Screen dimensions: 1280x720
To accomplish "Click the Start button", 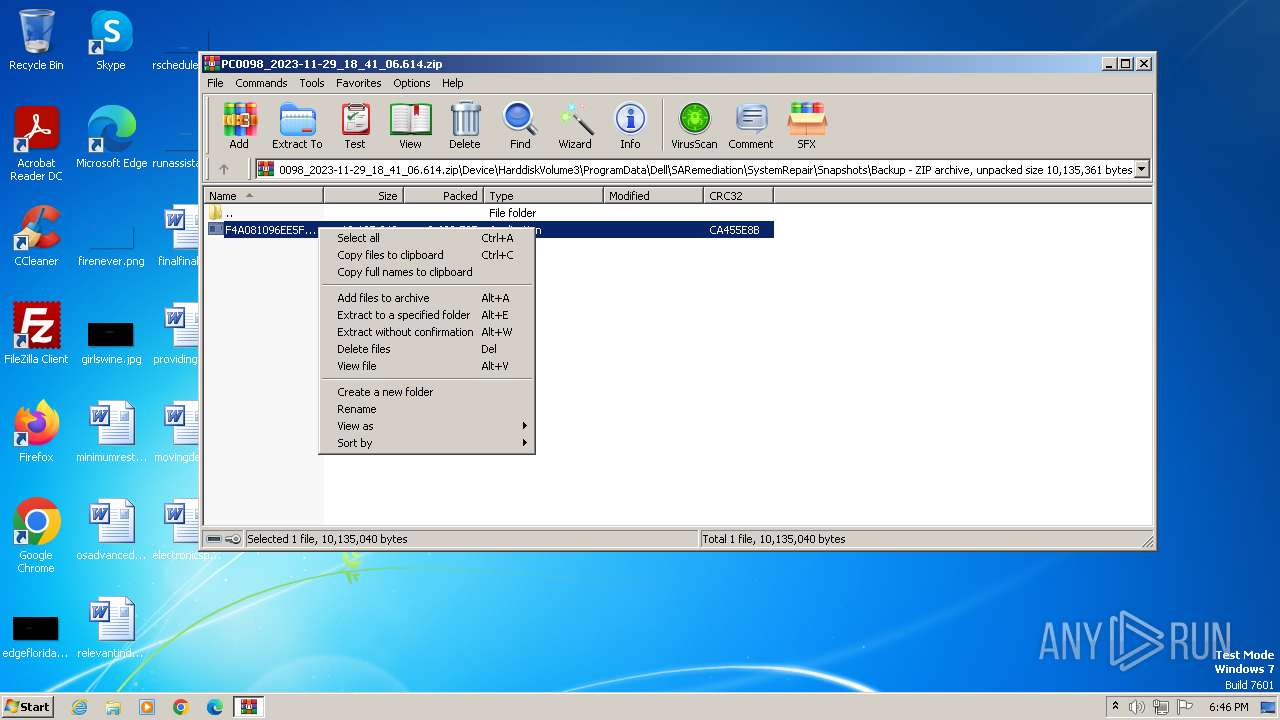I will [x=27, y=706].
